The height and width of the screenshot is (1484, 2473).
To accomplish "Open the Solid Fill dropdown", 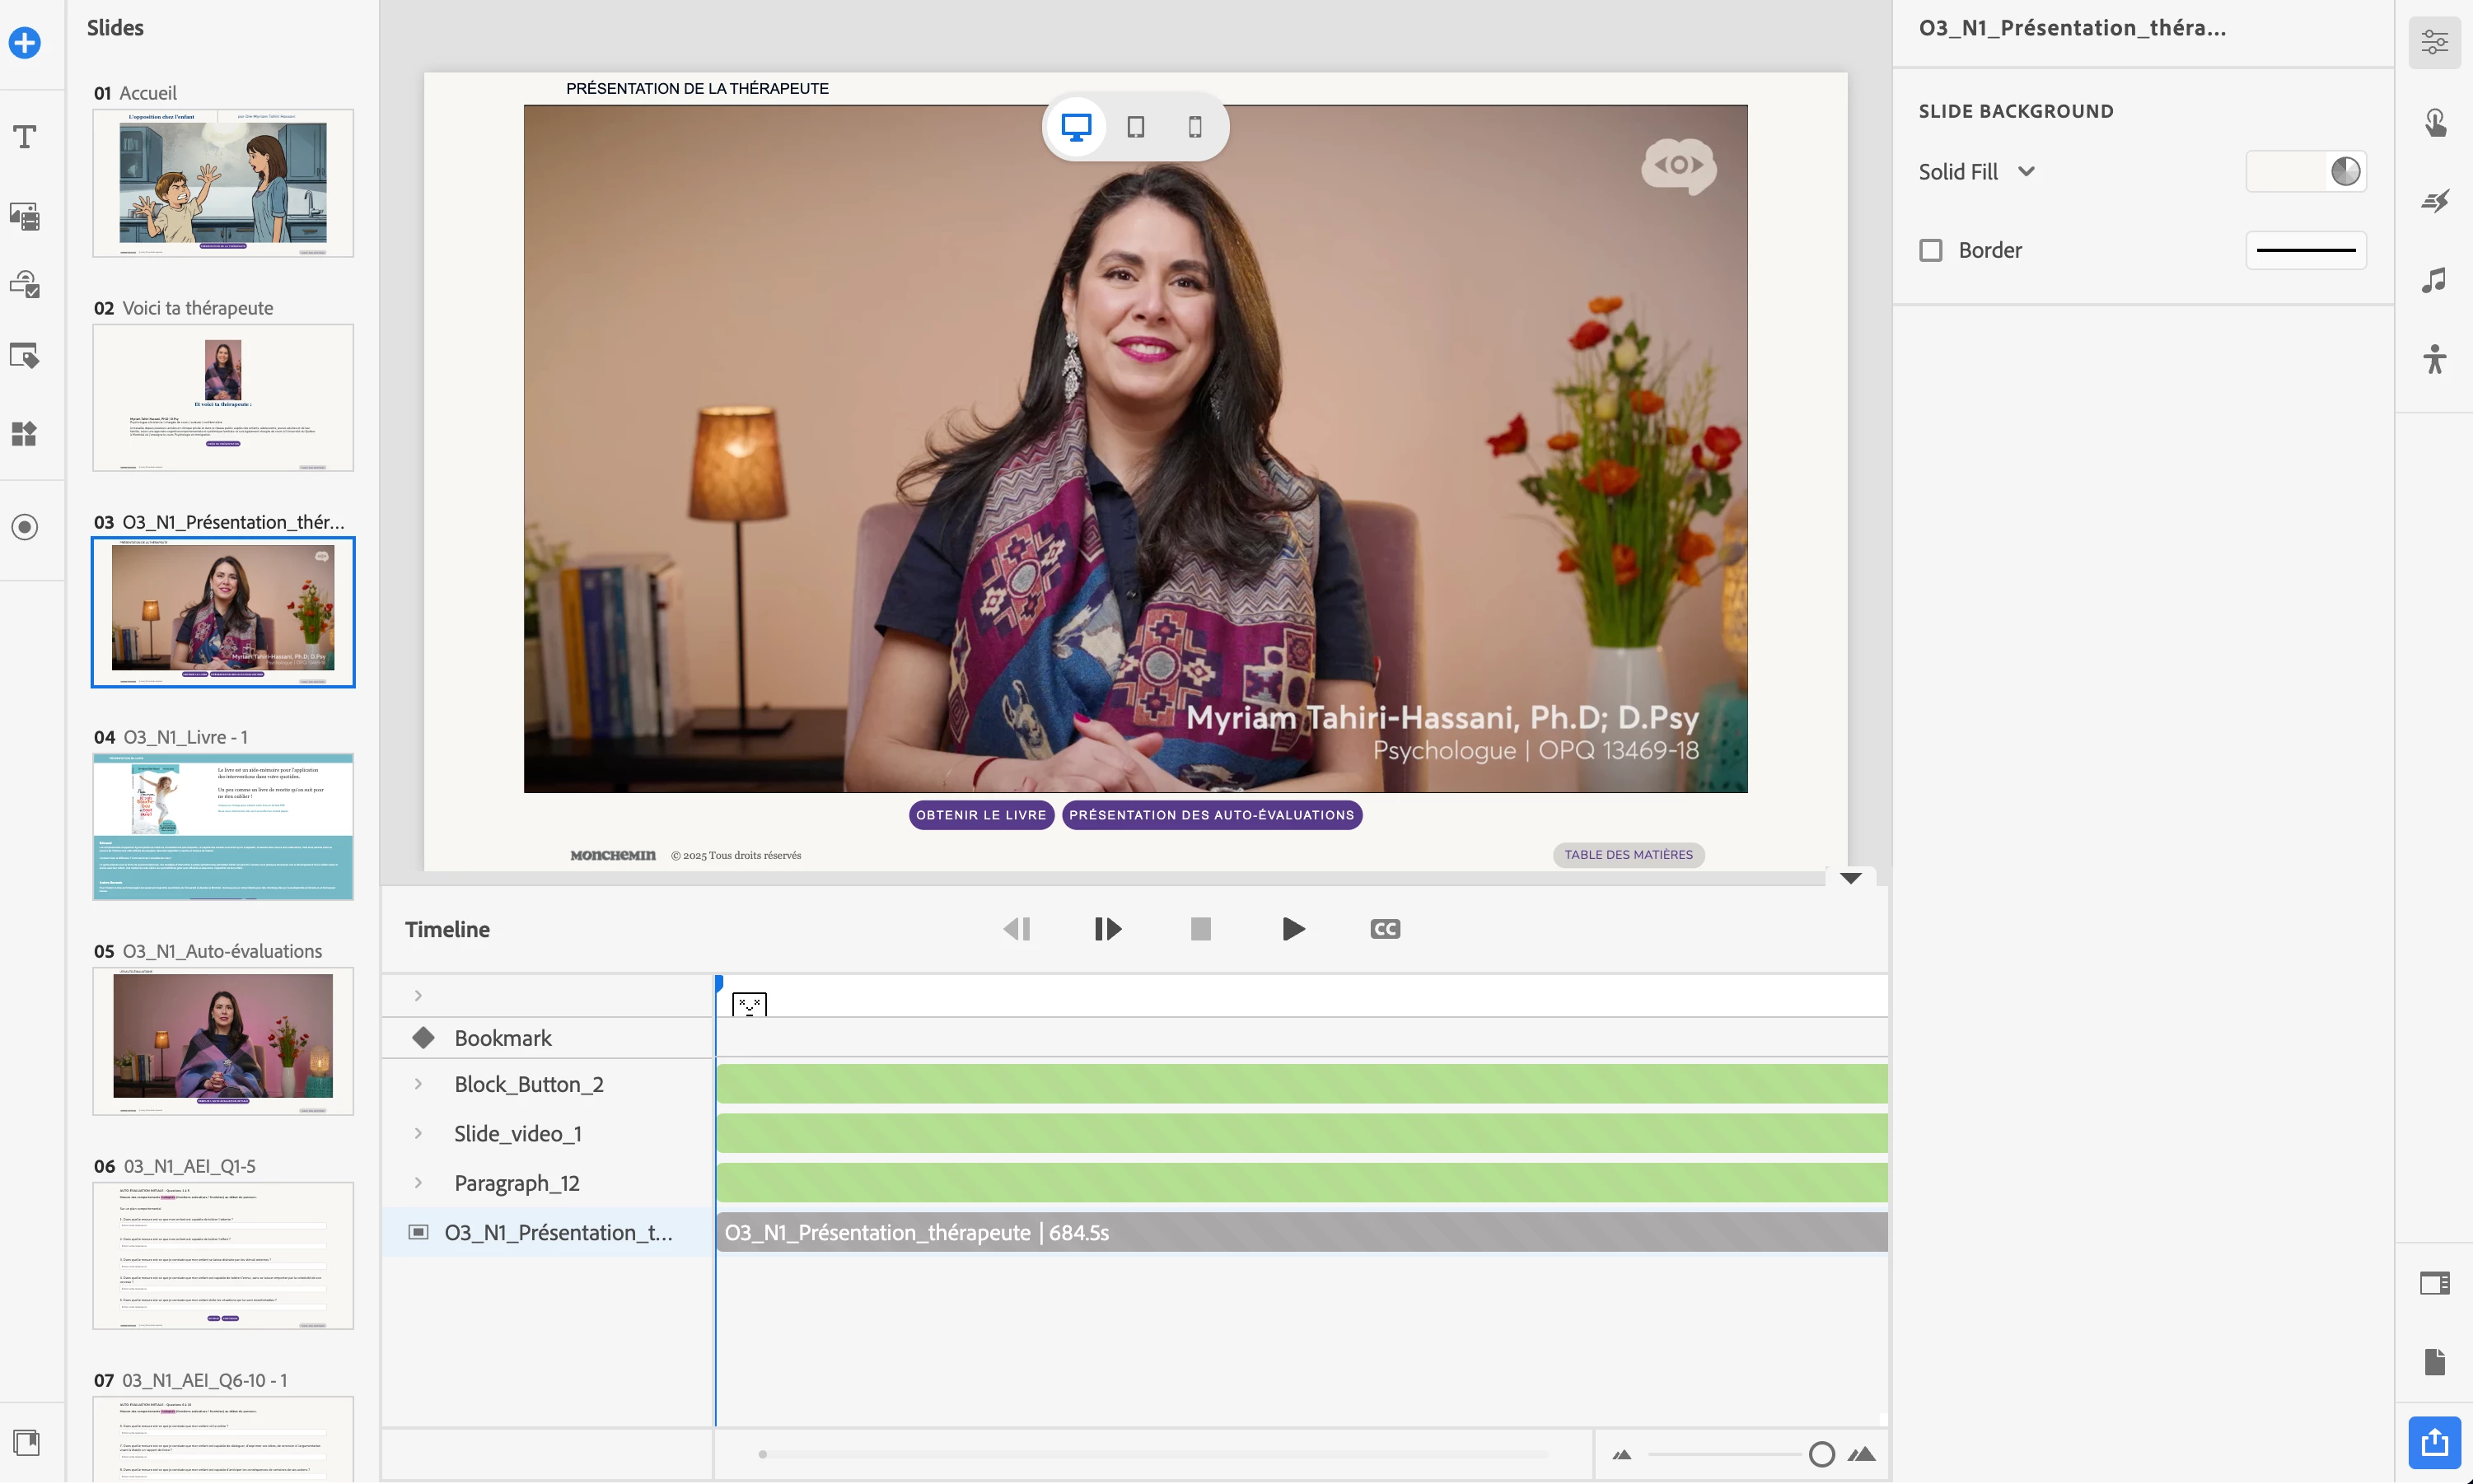I will click(1976, 172).
